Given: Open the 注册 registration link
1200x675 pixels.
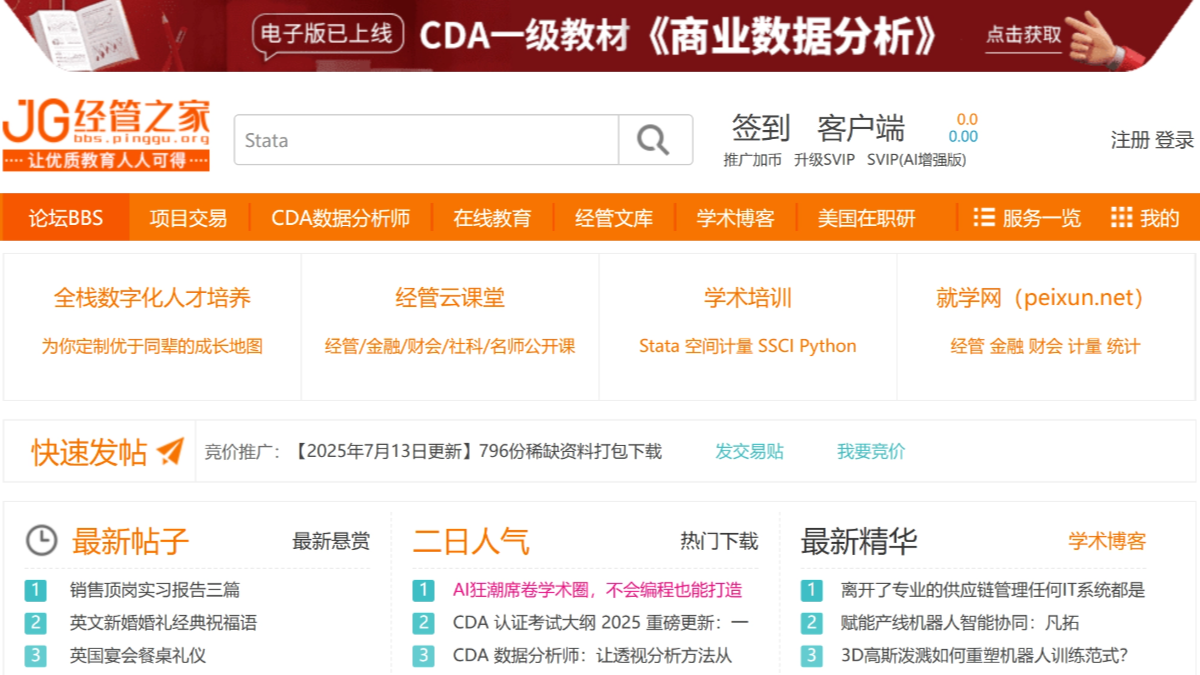Looking at the screenshot, I should 1130,140.
